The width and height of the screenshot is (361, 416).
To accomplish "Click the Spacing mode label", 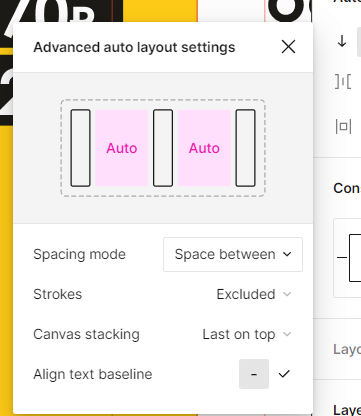I will pos(79,254).
